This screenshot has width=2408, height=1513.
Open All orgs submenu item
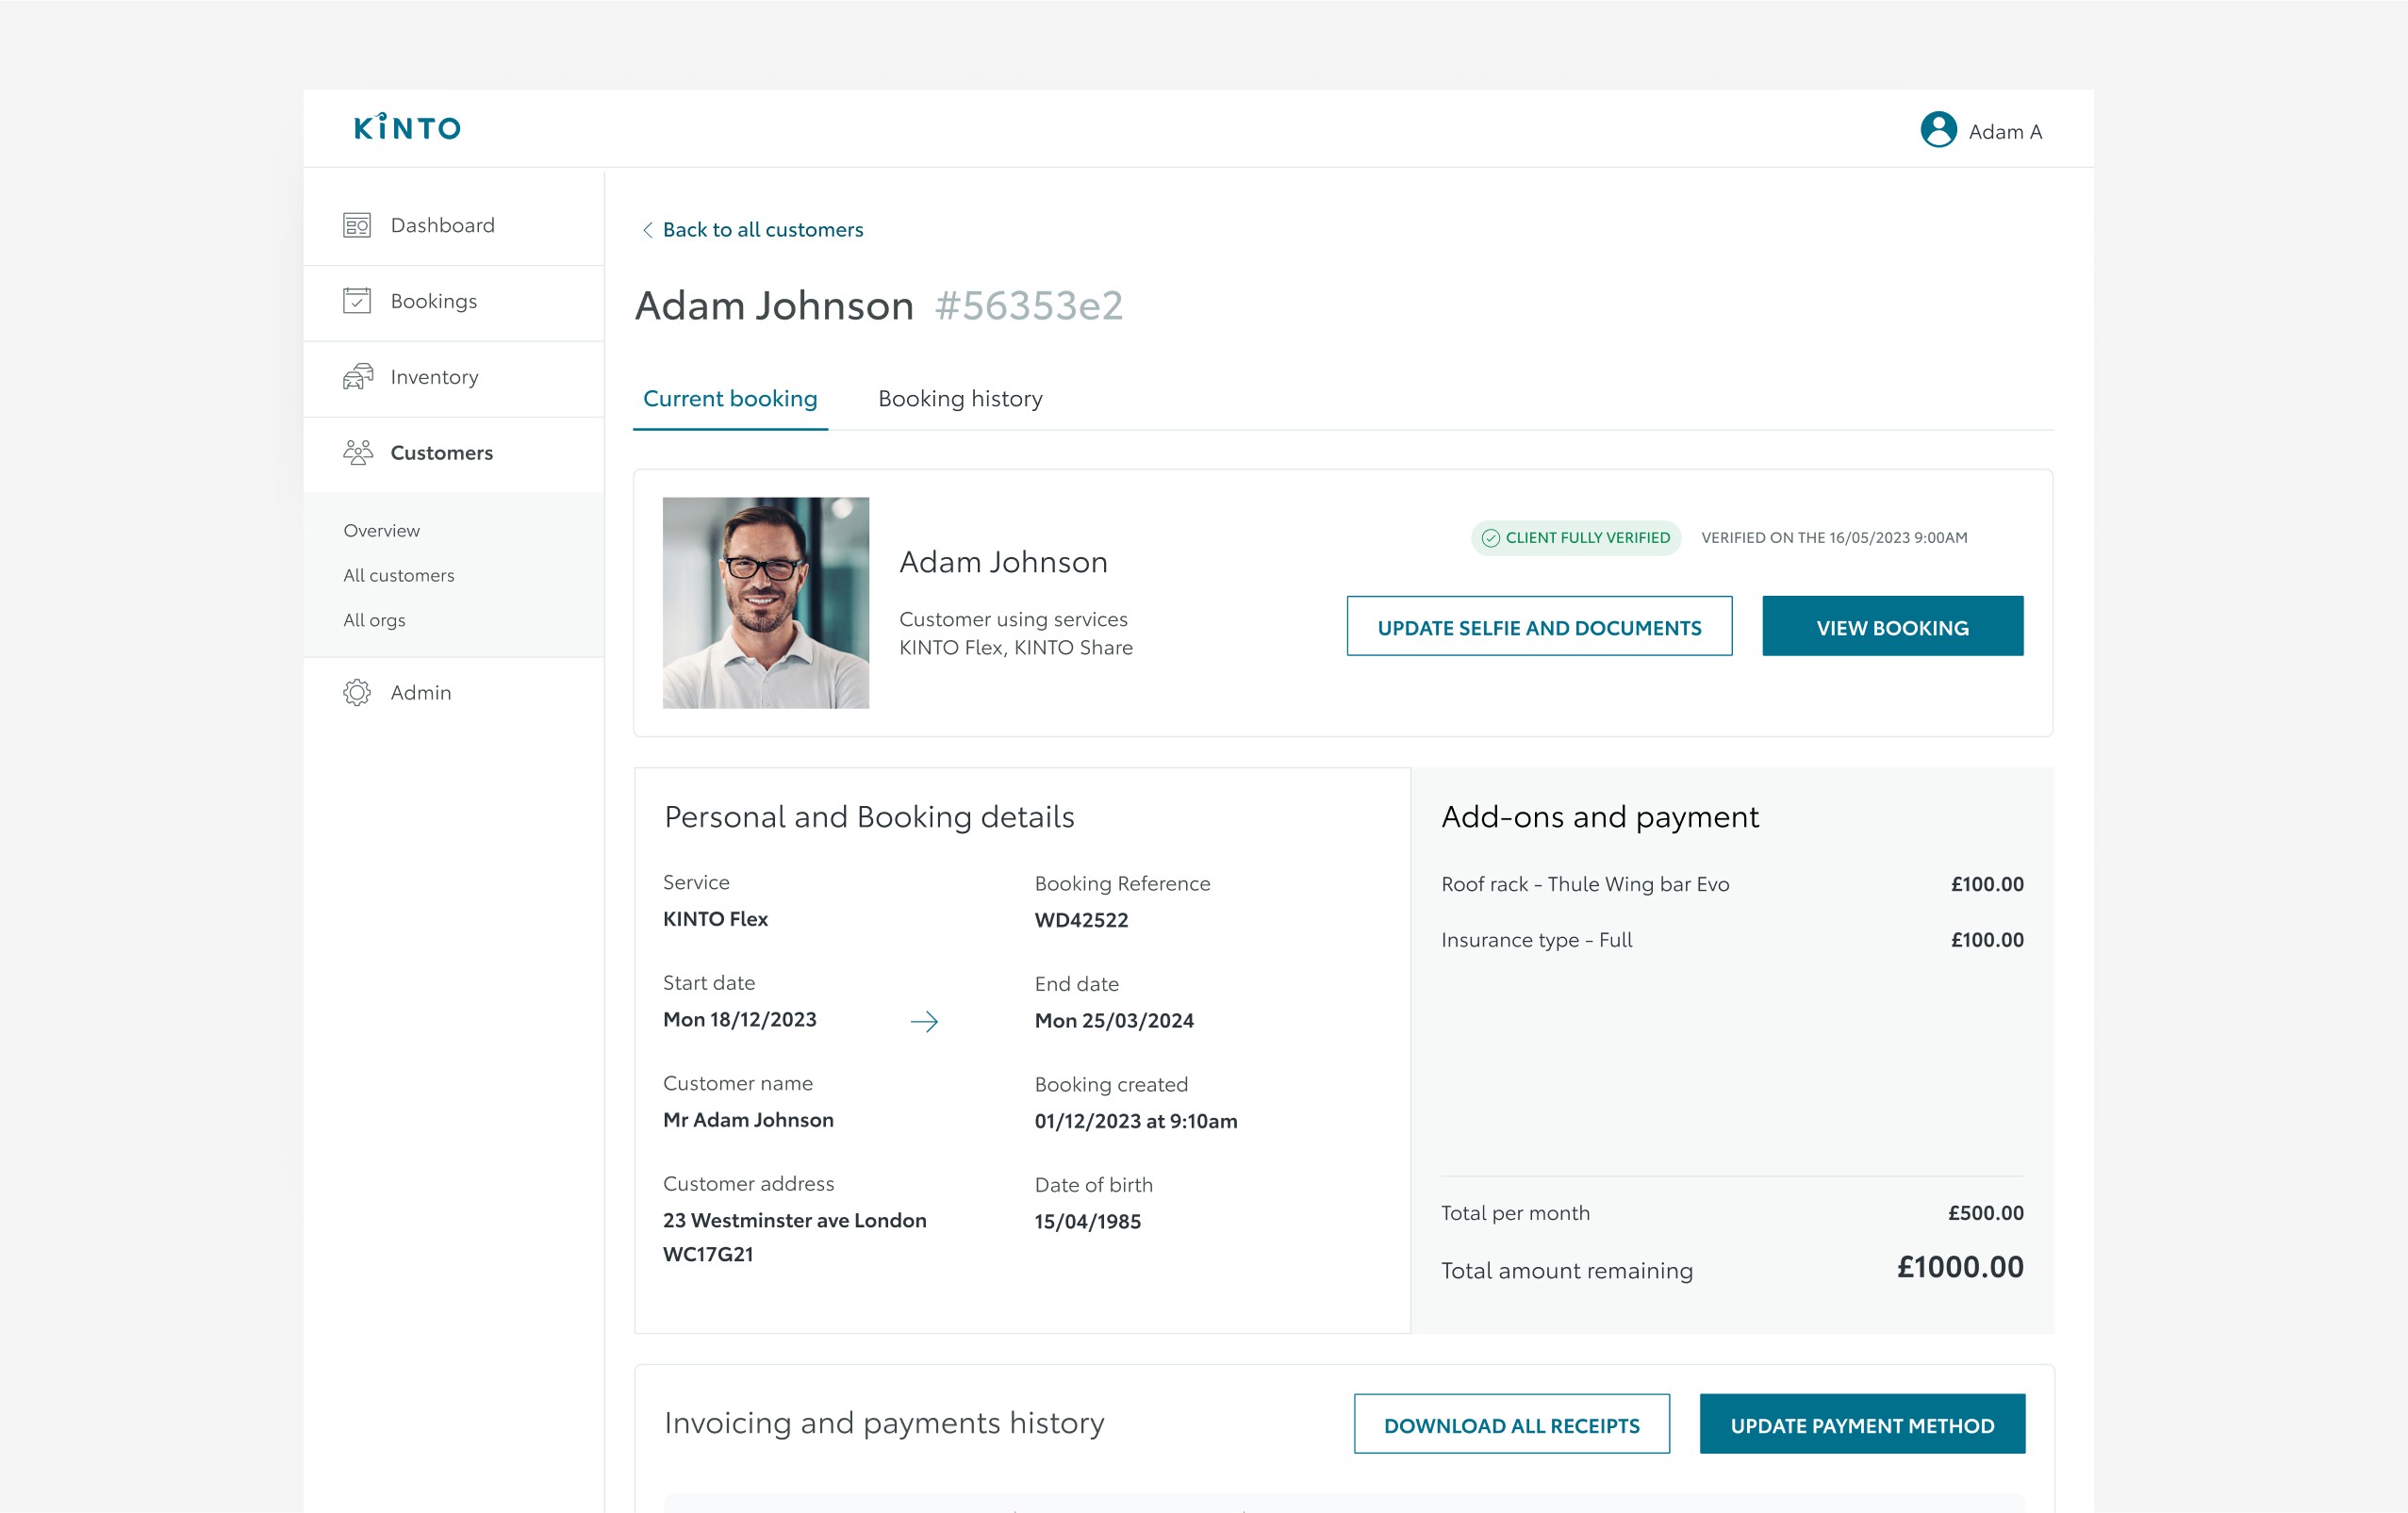[374, 620]
